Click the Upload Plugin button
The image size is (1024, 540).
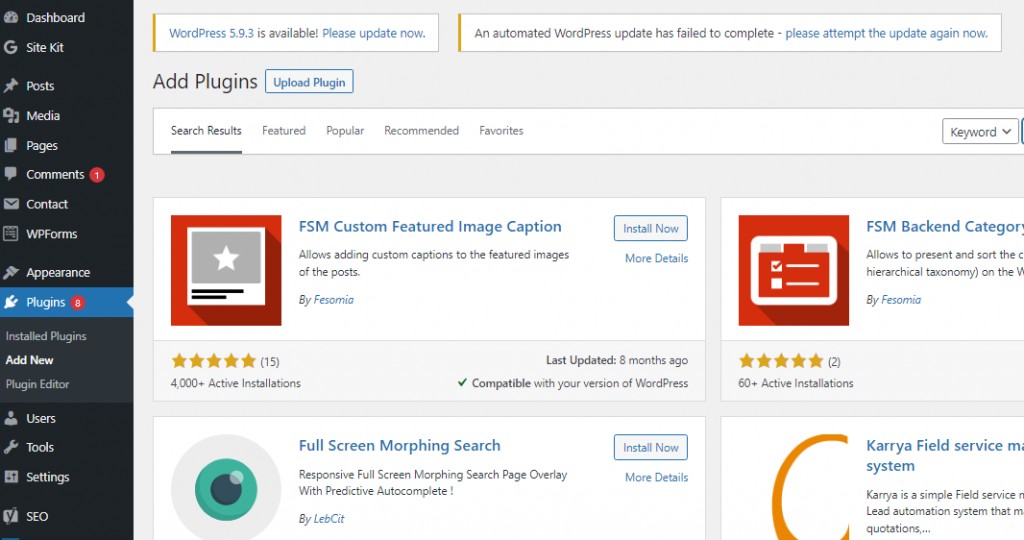309,82
